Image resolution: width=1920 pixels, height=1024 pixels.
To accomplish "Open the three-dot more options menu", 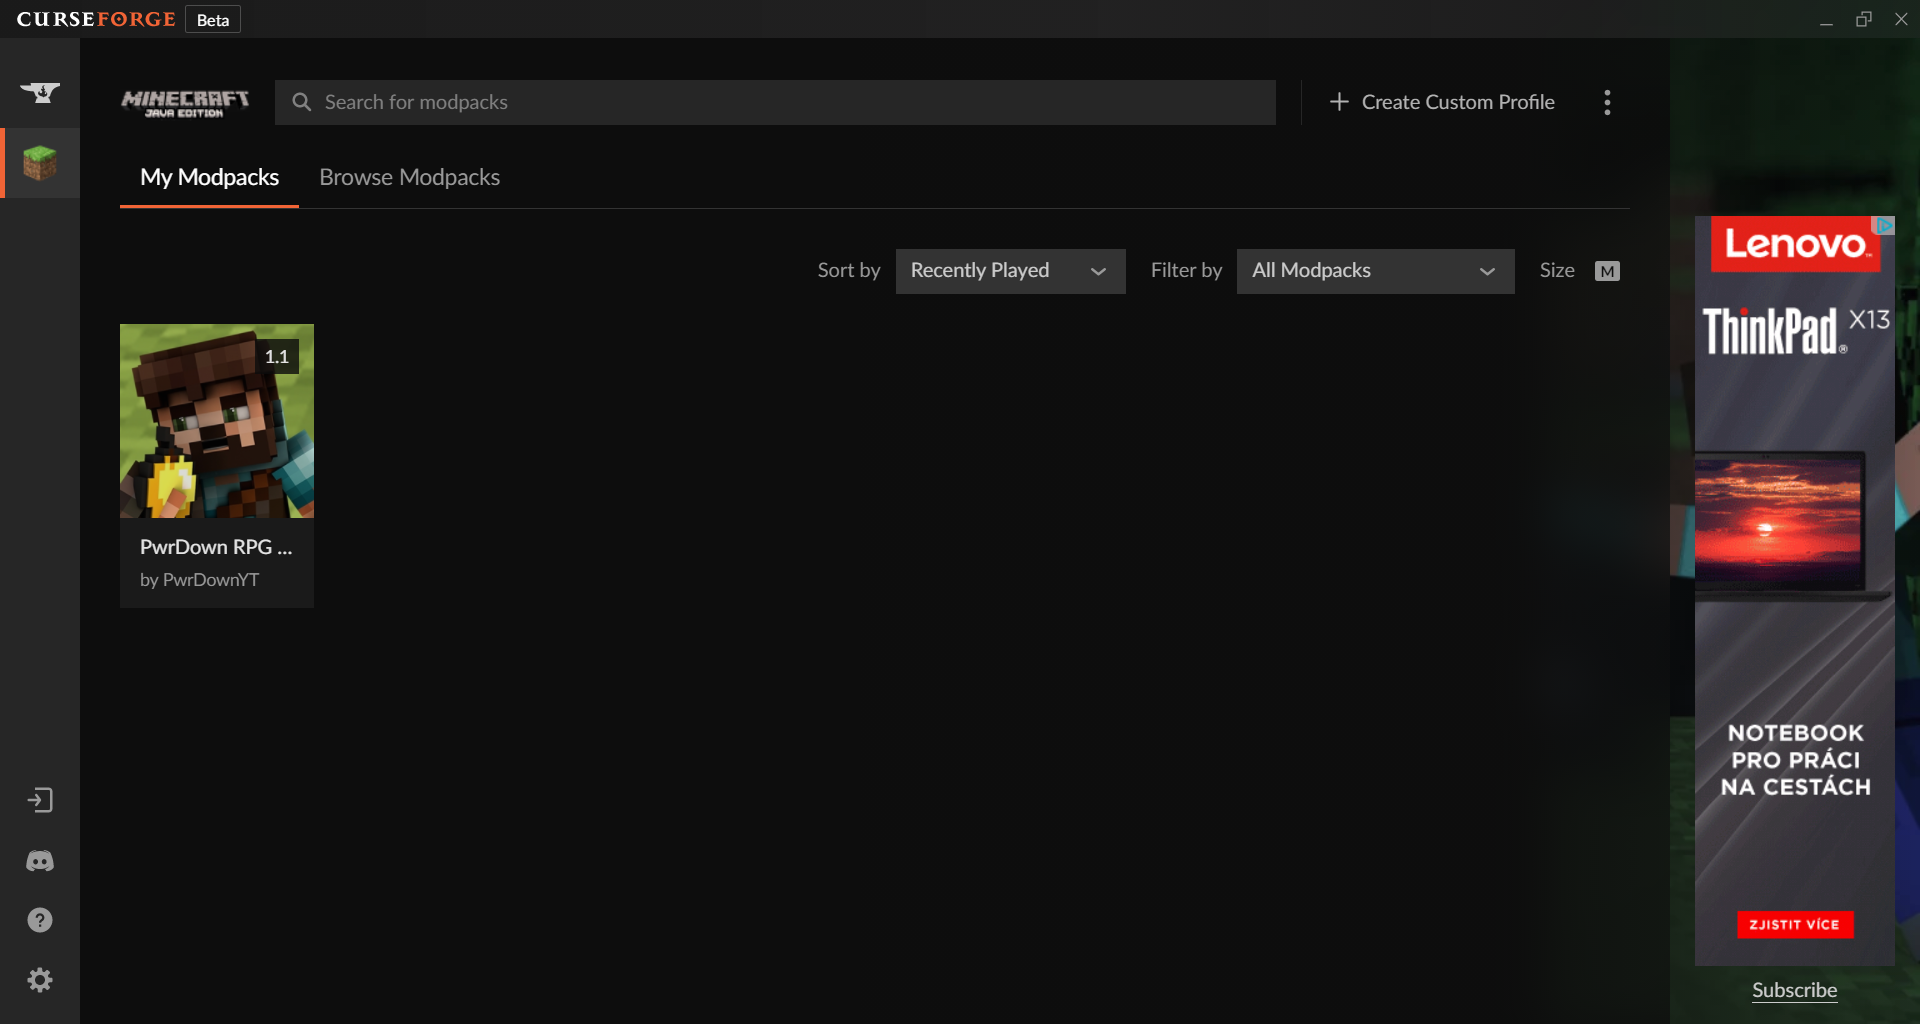I will [x=1607, y=102].
